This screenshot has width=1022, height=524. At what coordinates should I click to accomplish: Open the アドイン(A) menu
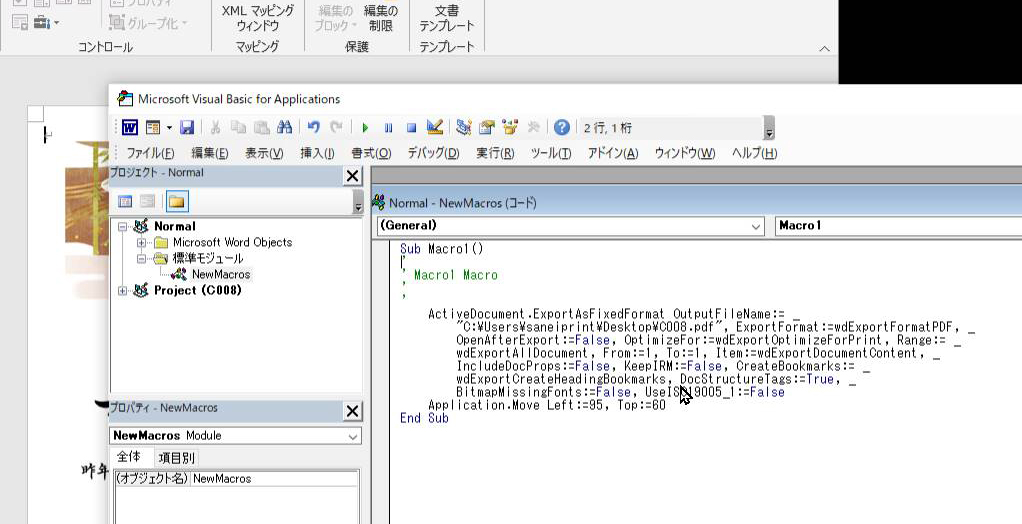click(613, 153)
